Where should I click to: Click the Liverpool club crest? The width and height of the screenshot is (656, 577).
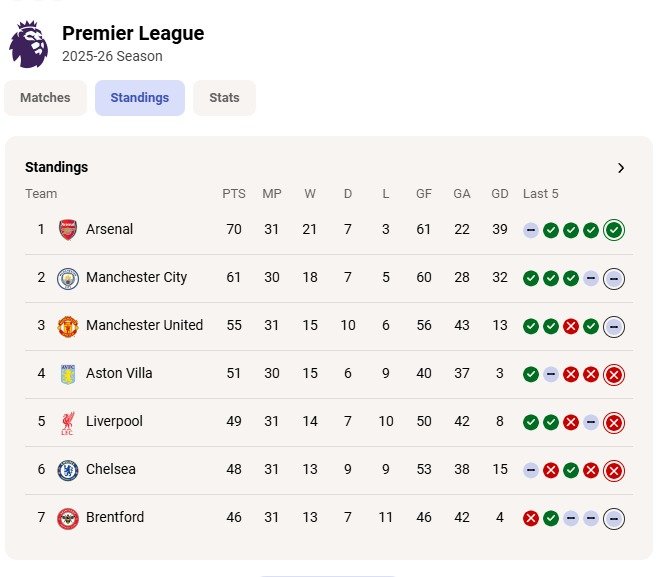[67, 422]
